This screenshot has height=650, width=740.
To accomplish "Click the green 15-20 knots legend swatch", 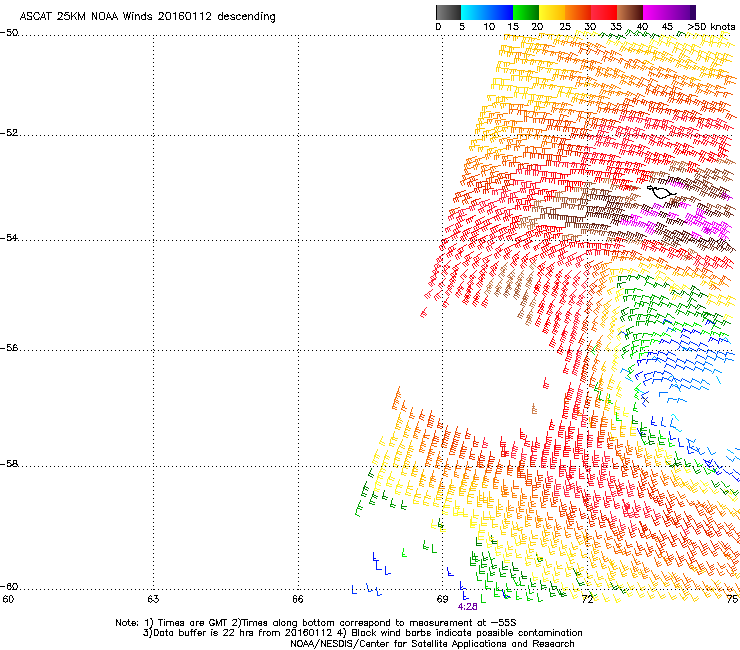I will point(526,12).
